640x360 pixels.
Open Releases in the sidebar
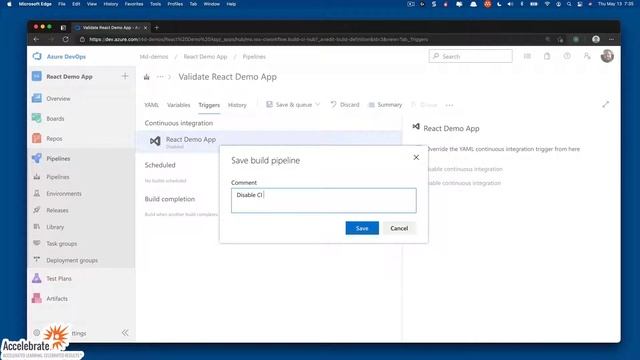click(57, 210)
